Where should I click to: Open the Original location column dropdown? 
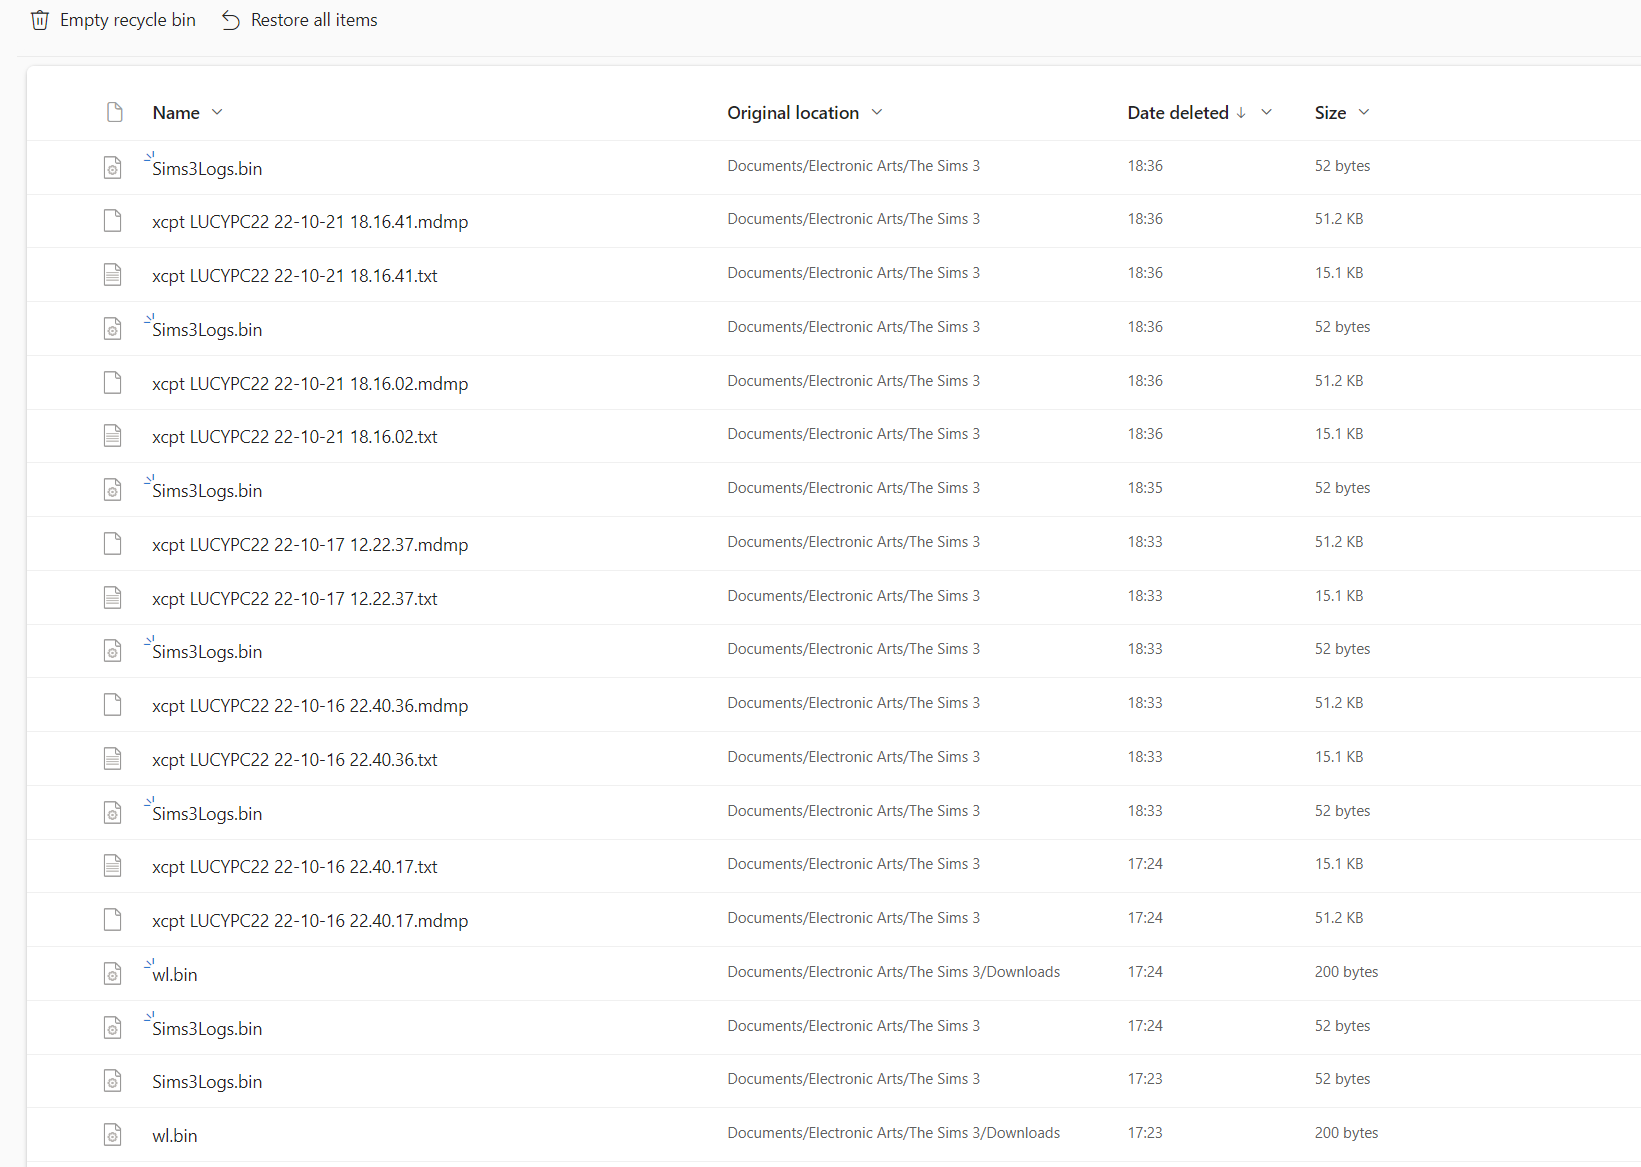pos(877,112)
